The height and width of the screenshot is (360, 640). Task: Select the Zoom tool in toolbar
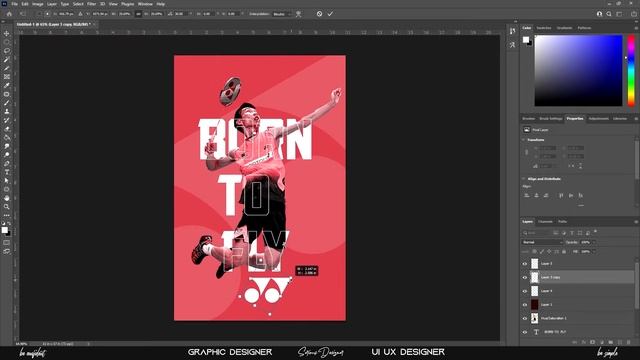point(7,207)
